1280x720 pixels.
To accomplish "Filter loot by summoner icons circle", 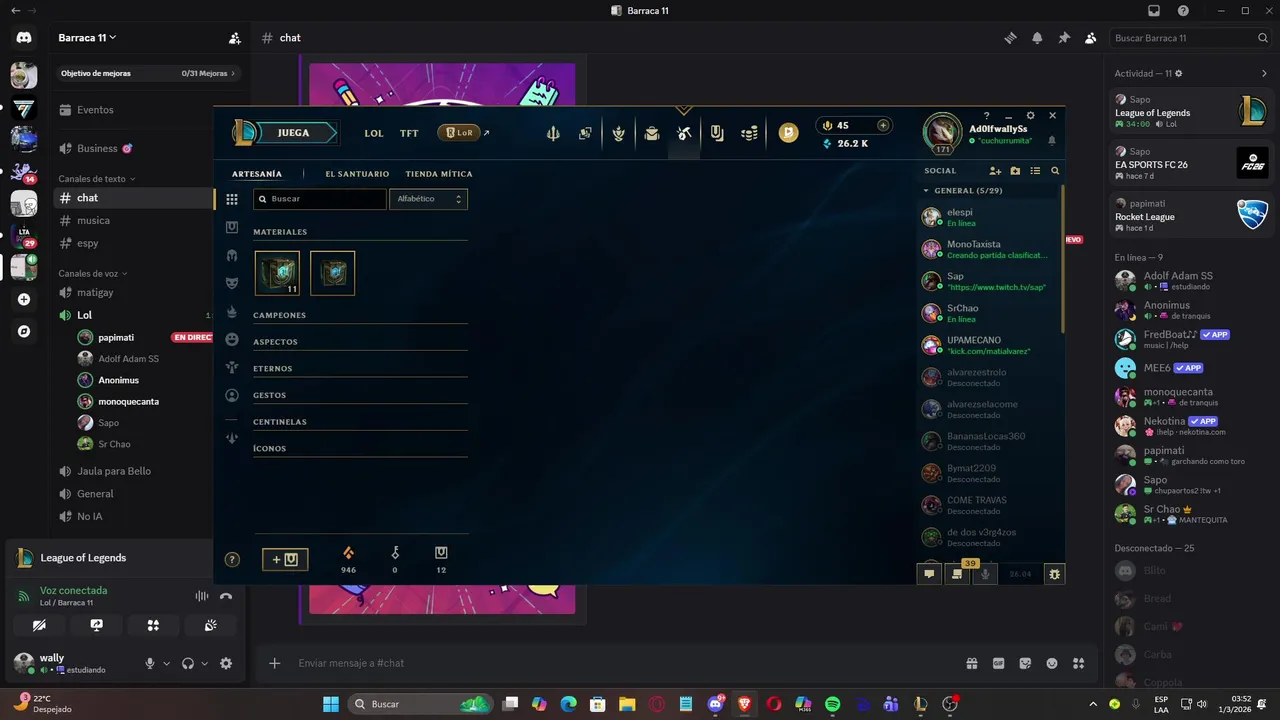I will tap(232, 396).
